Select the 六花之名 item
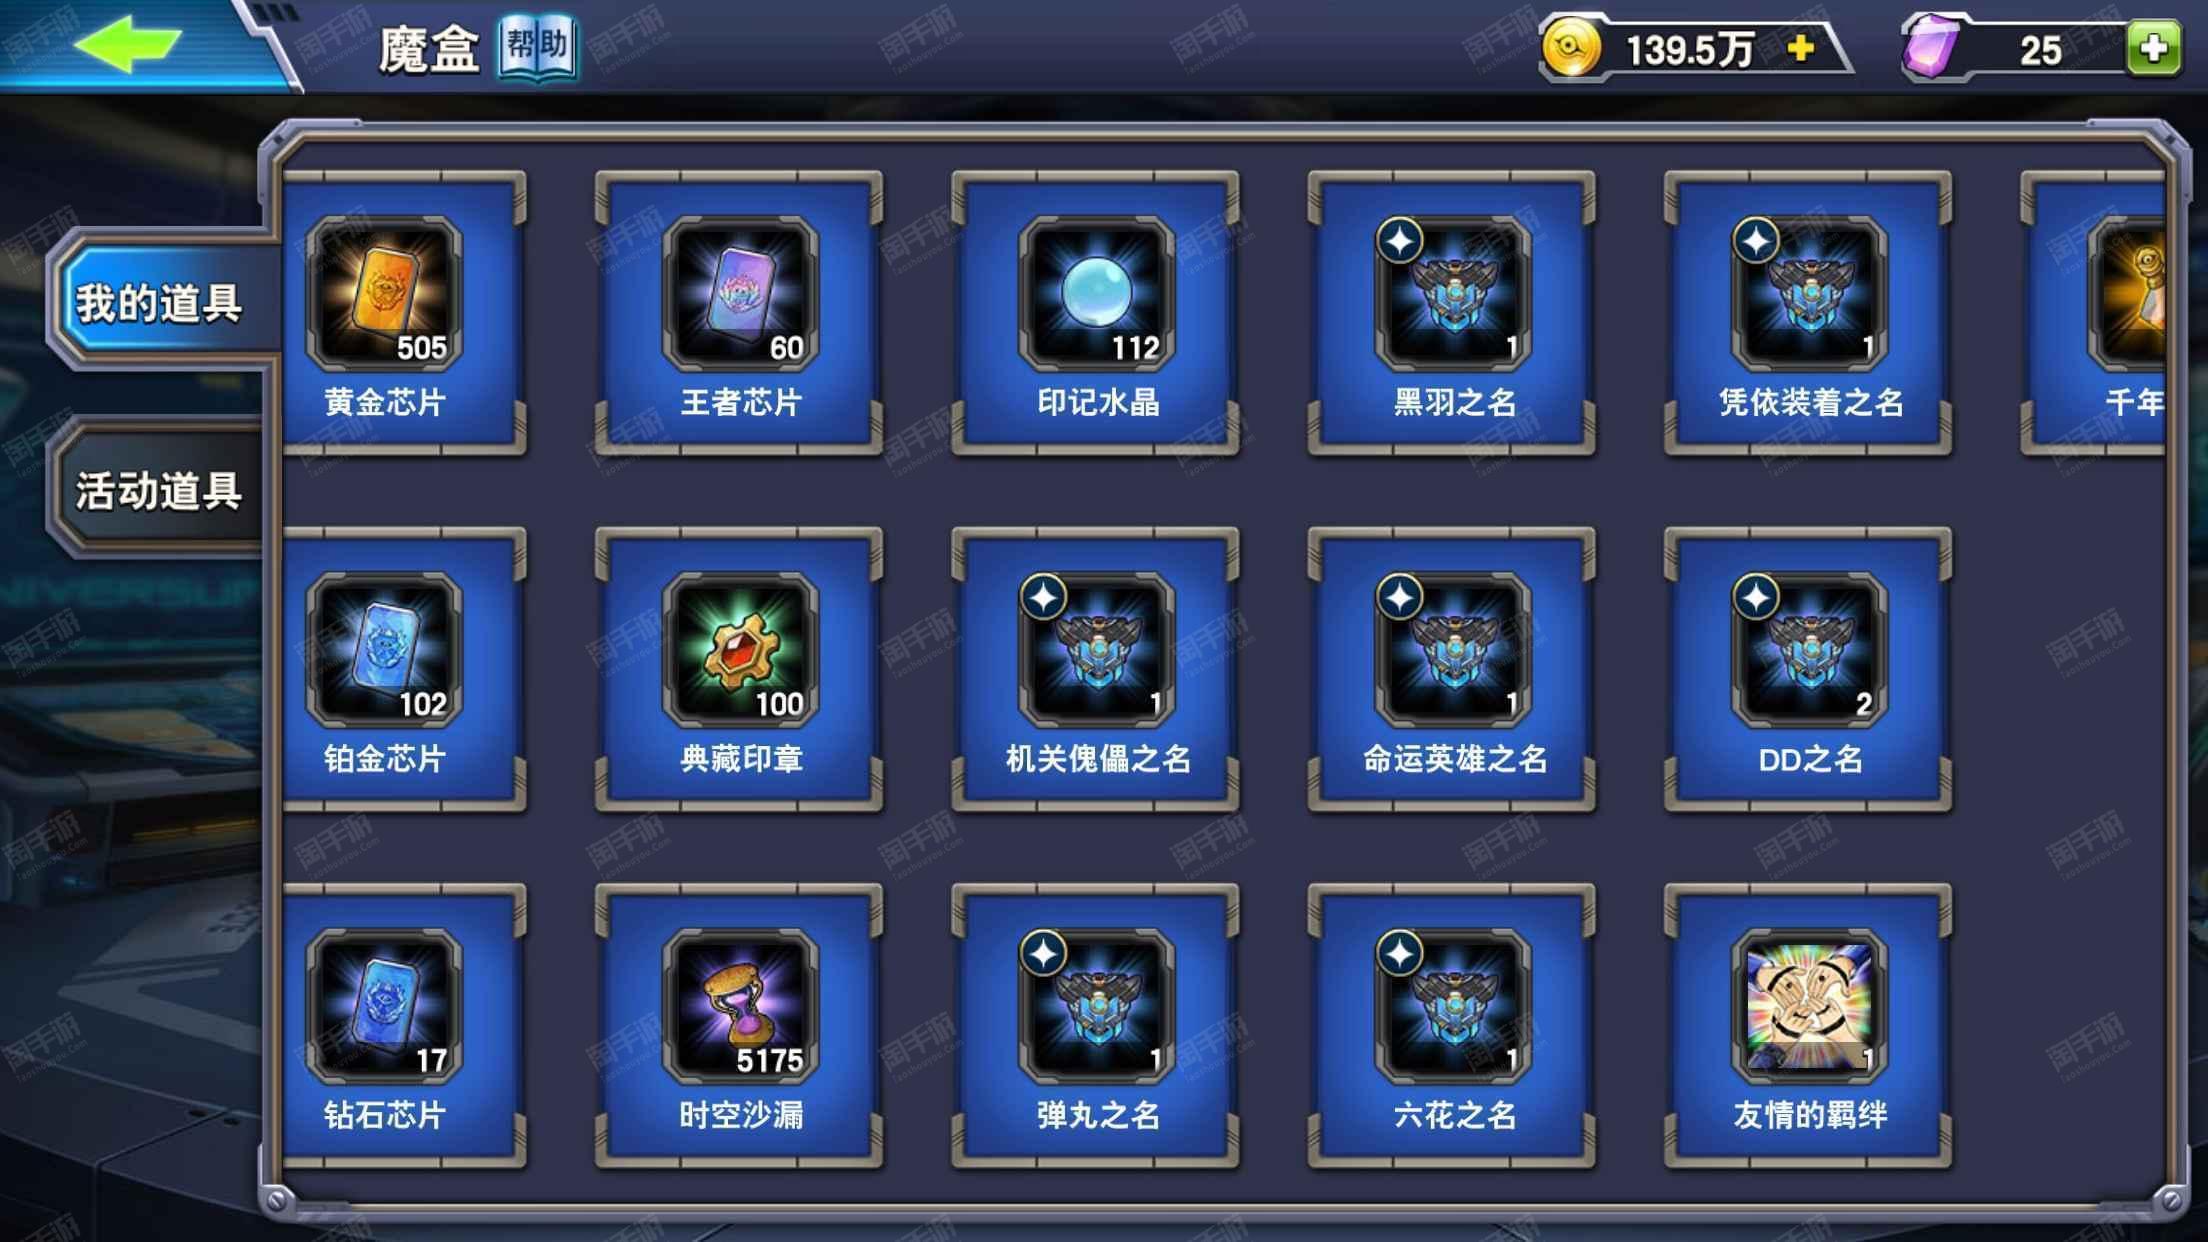 click(1452, 1025)
